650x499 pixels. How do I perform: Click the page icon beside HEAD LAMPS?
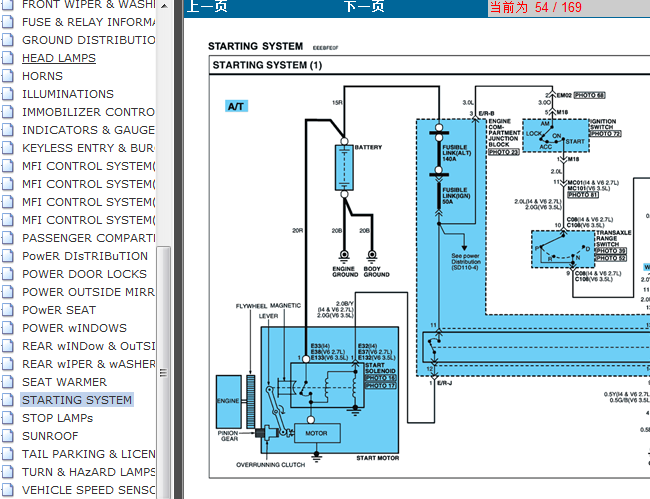click(x=7, y=58)
